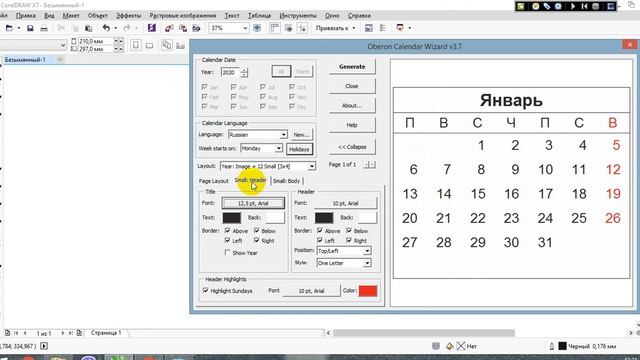Image resolution: width=640 pixels, height=360 pixels.
Task: Uncheck Title border Right checkbox
Action: pos(257,240)
